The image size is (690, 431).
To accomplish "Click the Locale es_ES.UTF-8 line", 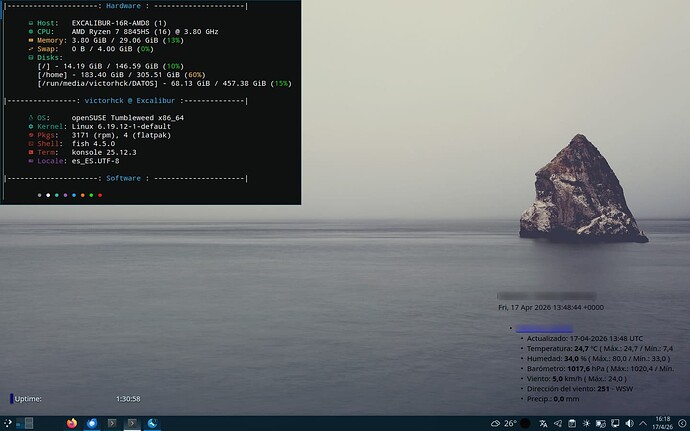I will (73, 161).
